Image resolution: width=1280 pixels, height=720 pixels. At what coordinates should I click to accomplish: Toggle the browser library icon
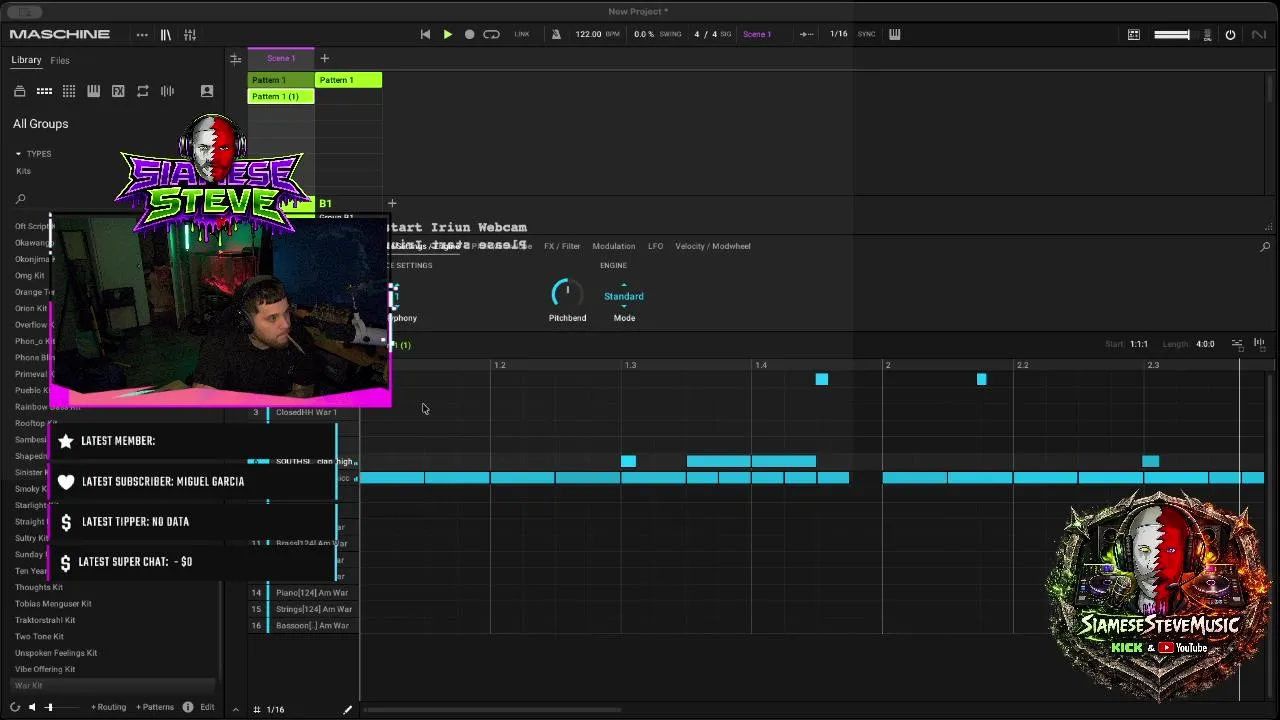pos(166,34)
